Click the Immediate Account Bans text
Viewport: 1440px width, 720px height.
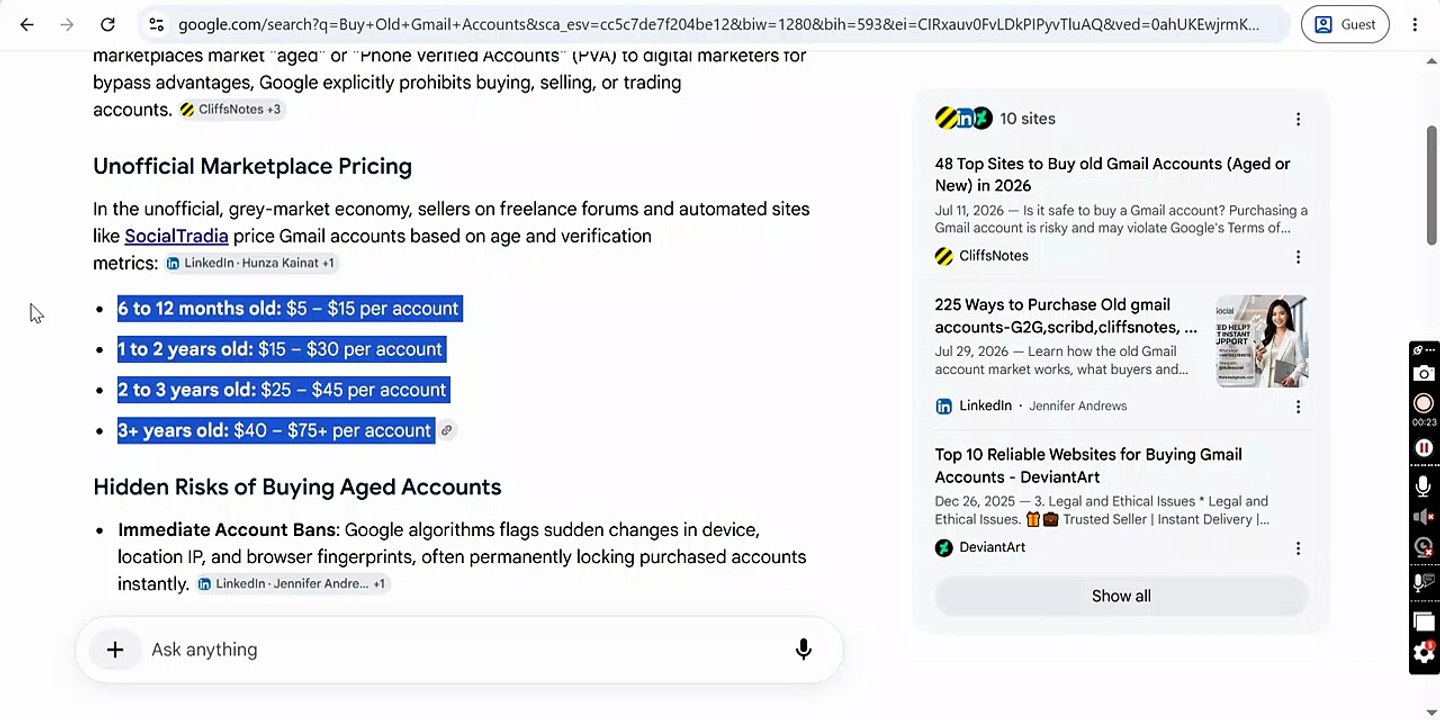(228, 530)
